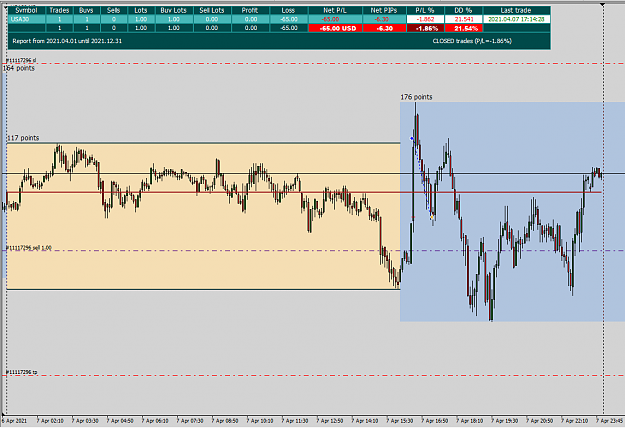
Task: Click the Last trade column header
Action: coord(516,10)
